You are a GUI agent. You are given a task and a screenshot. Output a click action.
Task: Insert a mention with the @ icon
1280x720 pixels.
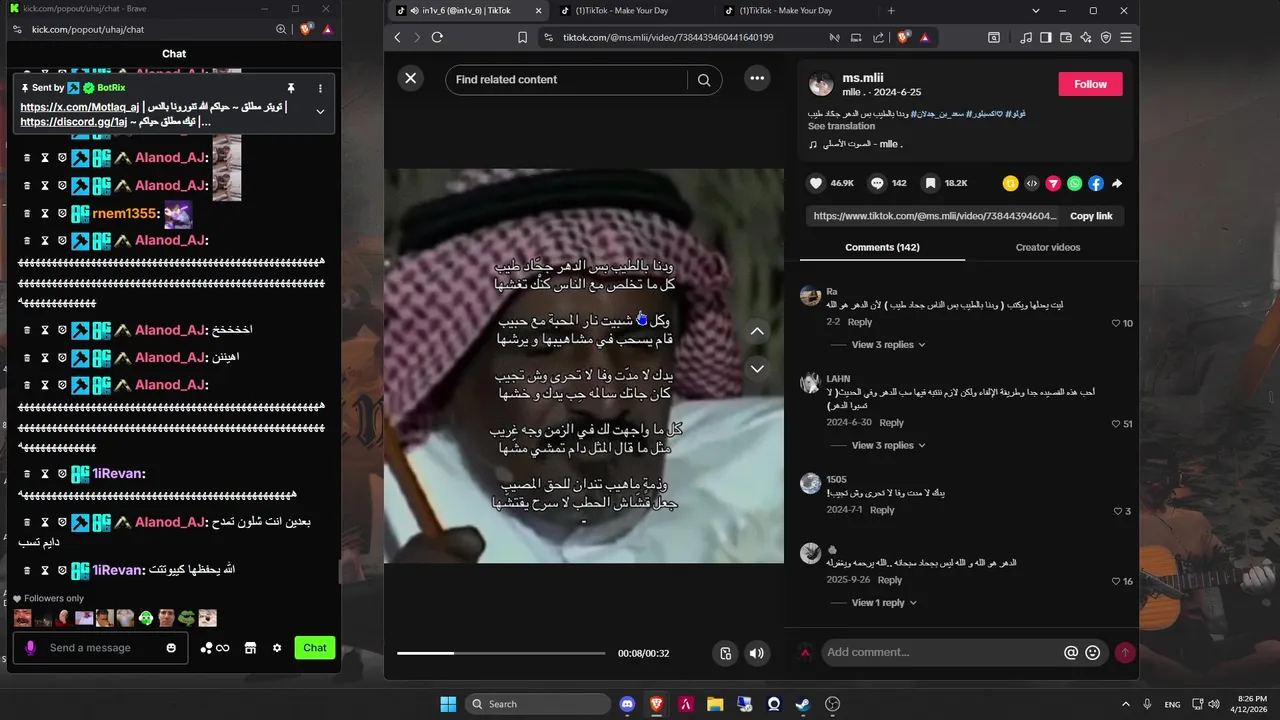(x=1071, y=652)
